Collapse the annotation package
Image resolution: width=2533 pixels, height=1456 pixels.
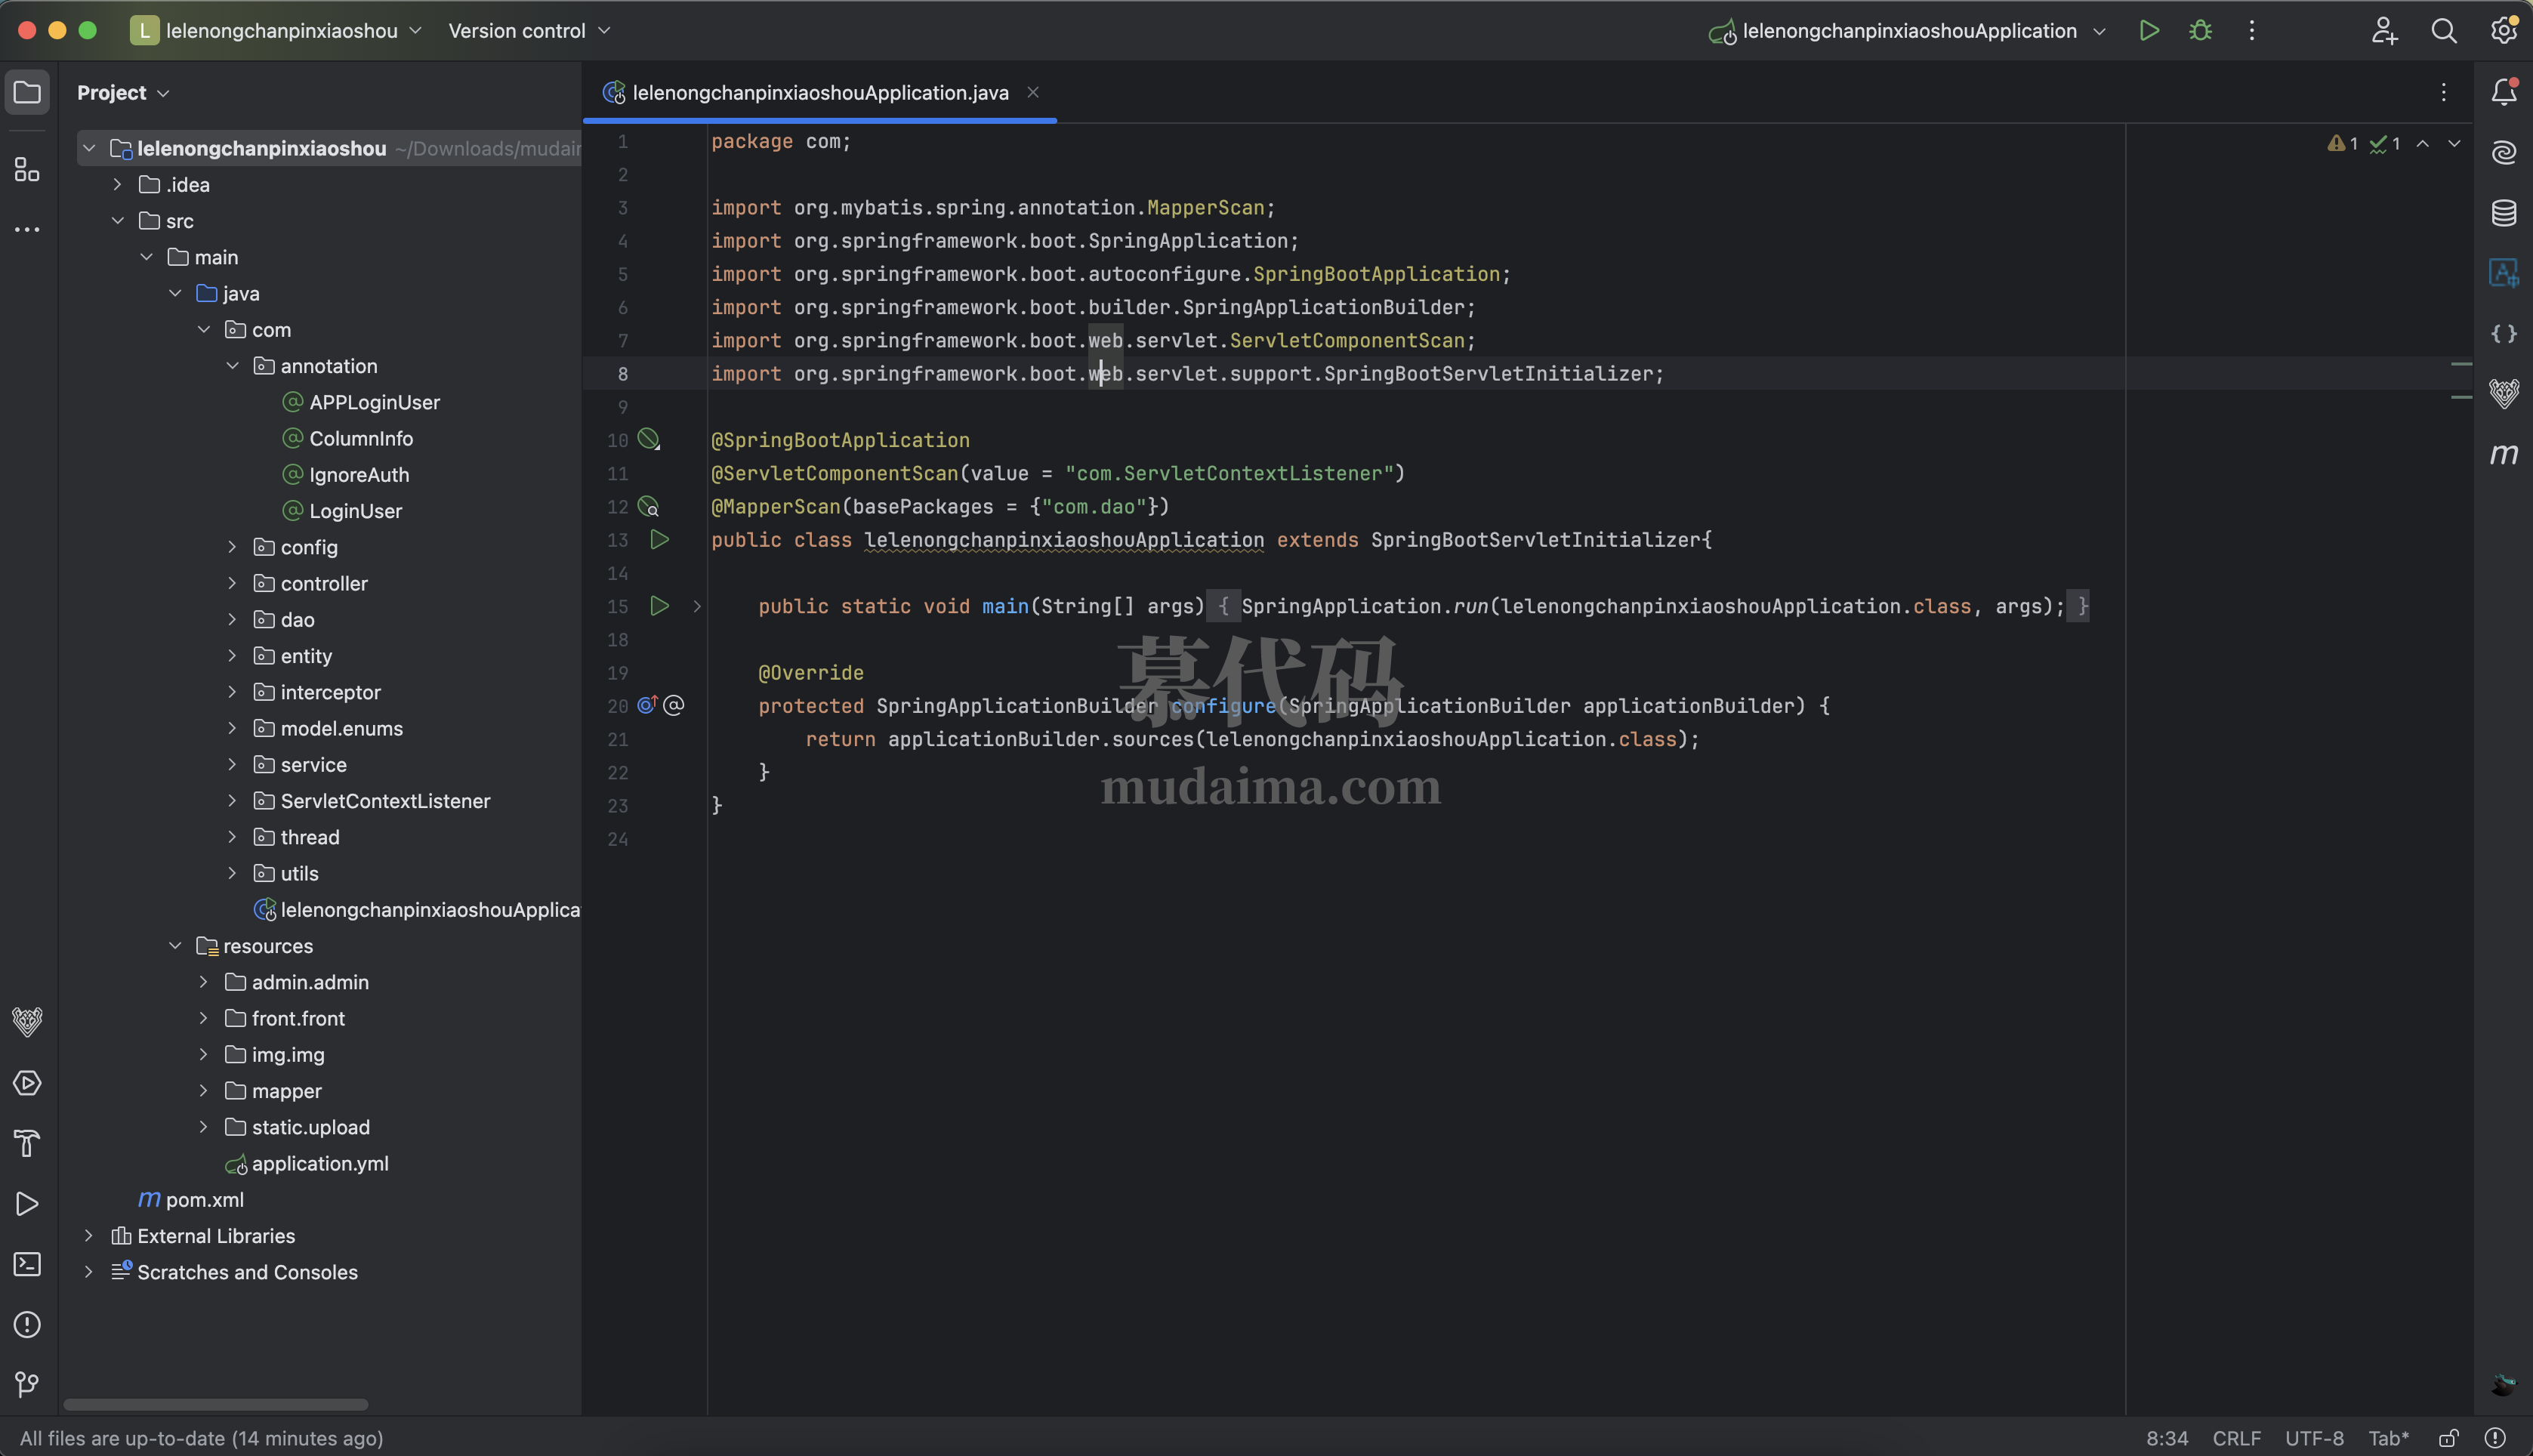point(232,366)
